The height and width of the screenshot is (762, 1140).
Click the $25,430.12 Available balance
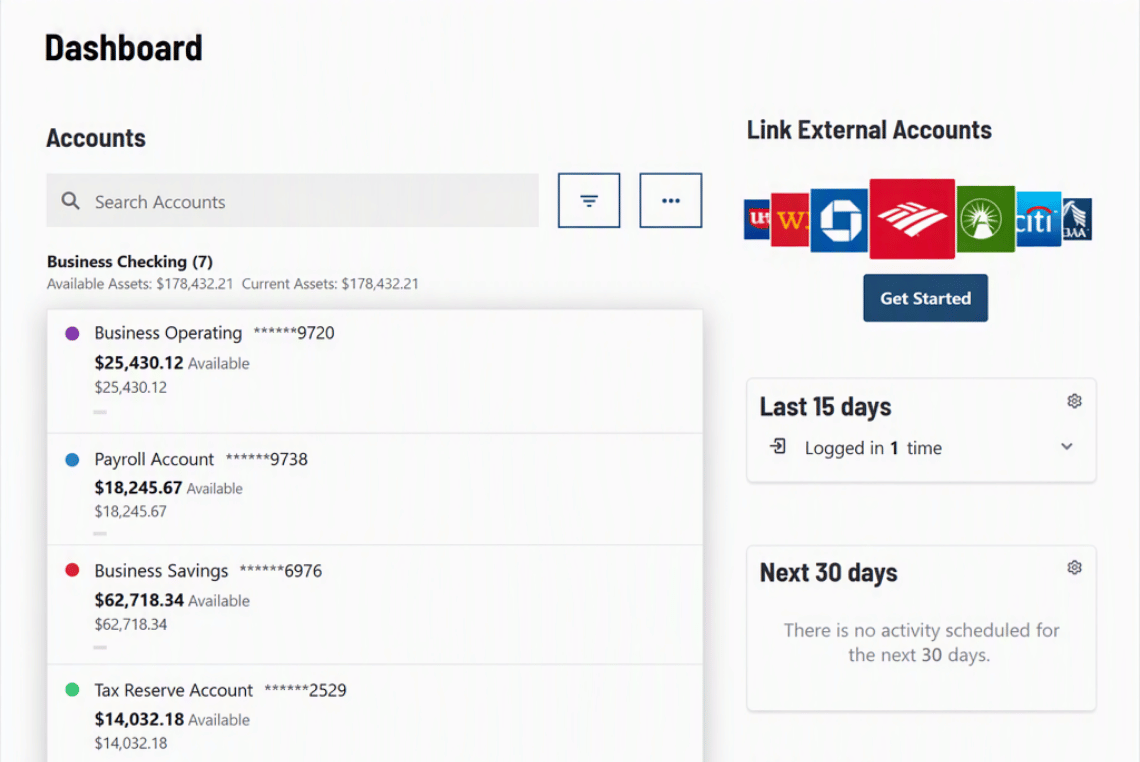point(172,363)
